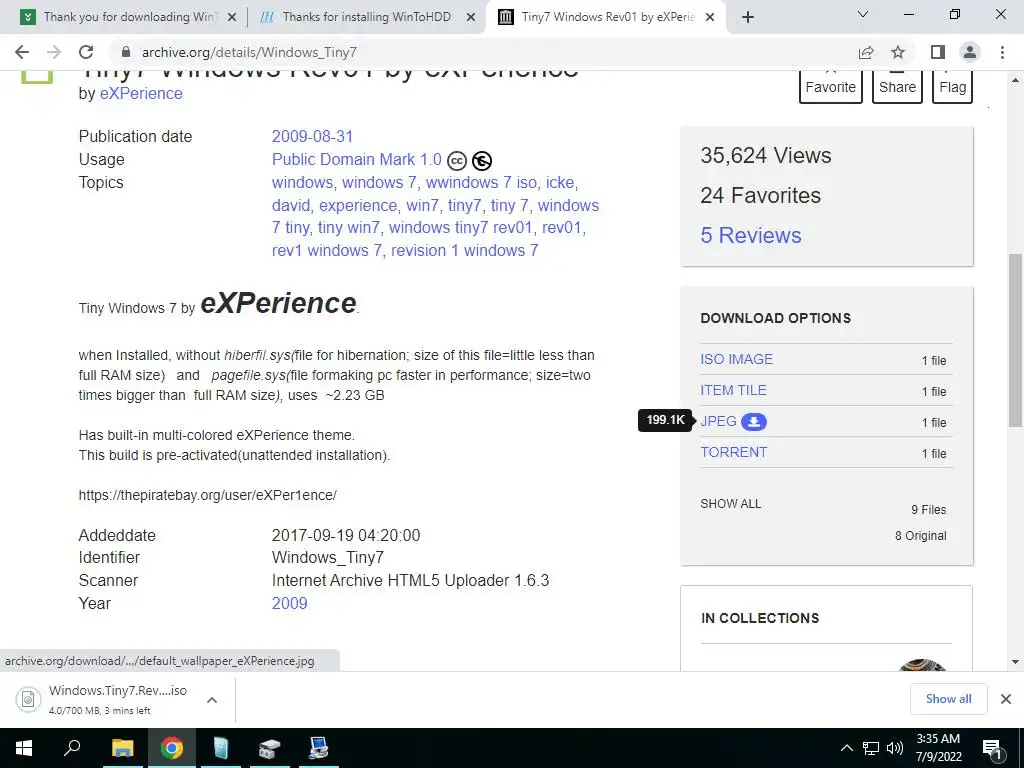This screenshot has width=1024, height=768.
Task: Open the installer package taskbar icon
Action: (x=269, y=748)
